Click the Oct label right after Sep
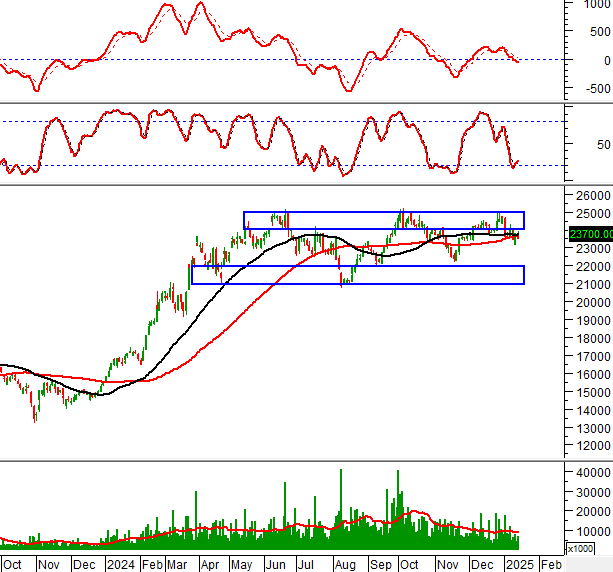The image size is (613, 572). (409, 565)
